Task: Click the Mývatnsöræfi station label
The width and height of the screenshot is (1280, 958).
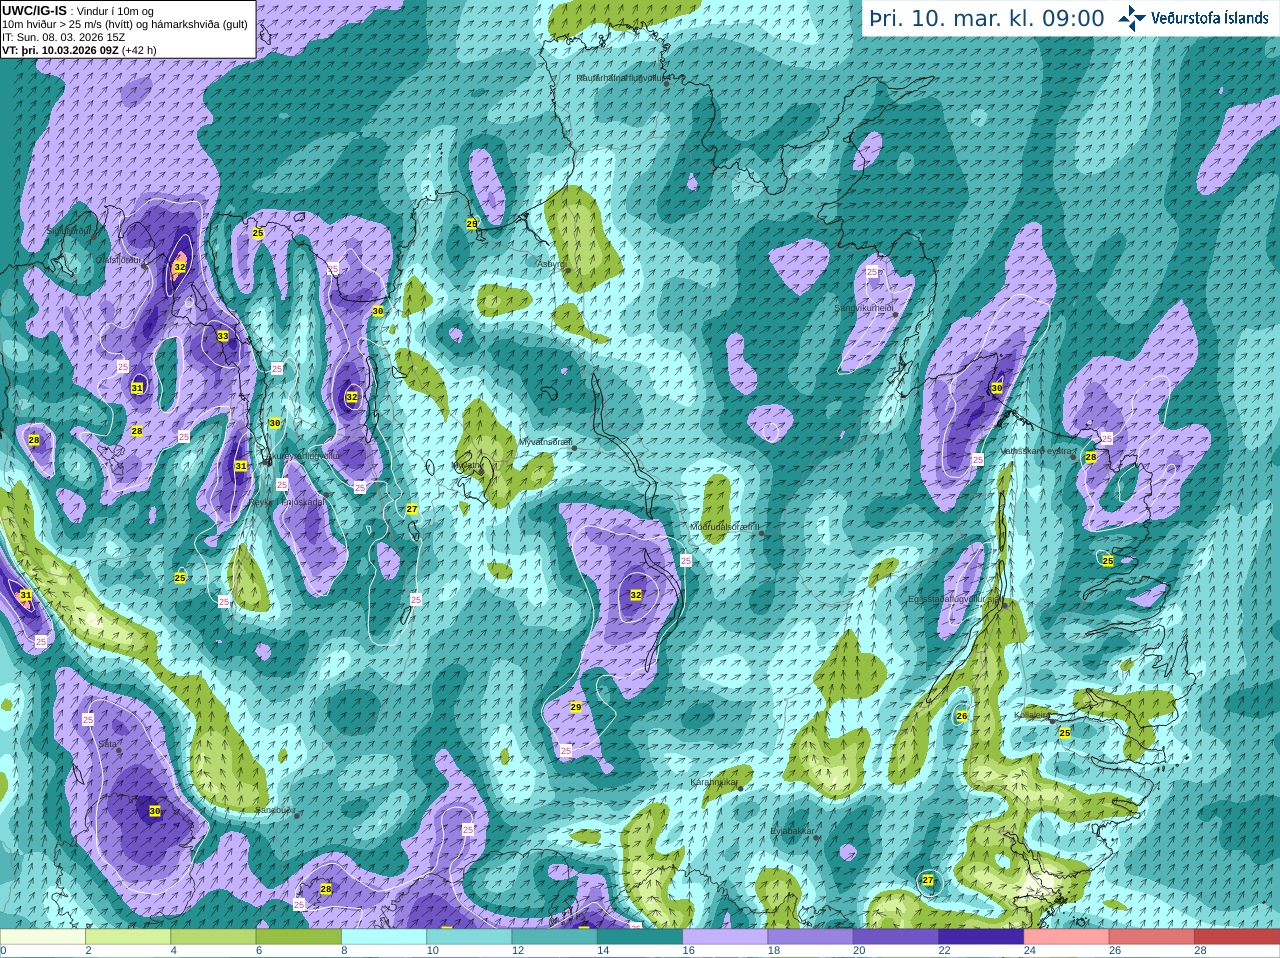Action: [x=545, y=442]
